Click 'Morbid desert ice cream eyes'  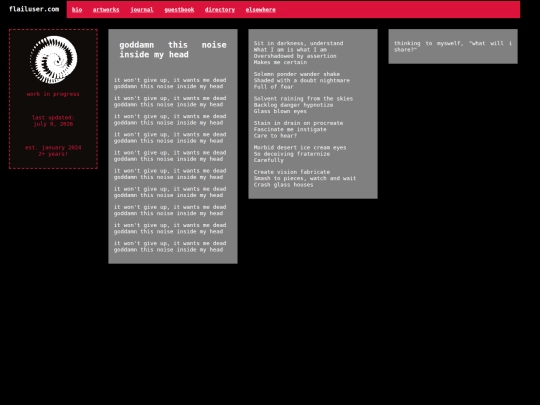tap(300, 147)
